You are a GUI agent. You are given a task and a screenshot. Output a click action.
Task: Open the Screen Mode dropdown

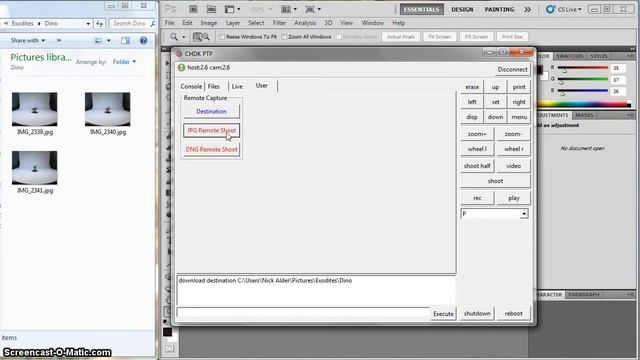point(313,9)
